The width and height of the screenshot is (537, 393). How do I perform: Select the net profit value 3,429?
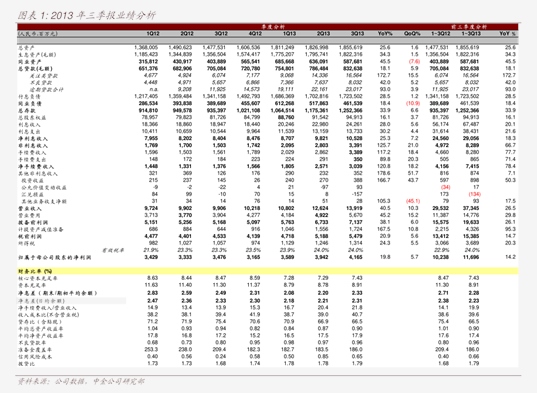click(151, 257)
